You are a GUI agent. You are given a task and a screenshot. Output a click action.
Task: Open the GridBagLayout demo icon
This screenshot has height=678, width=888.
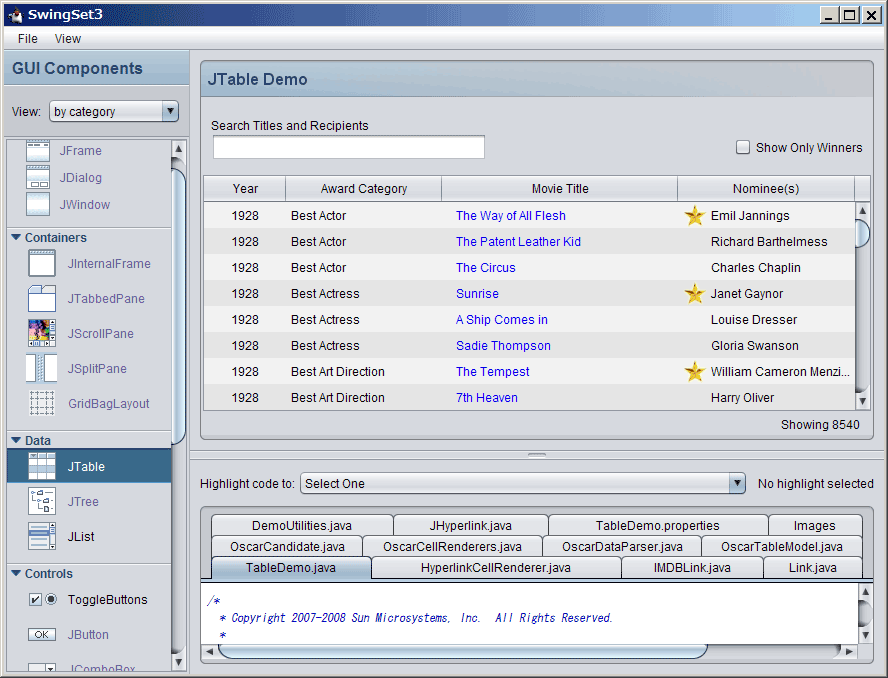tap(42, 403)
